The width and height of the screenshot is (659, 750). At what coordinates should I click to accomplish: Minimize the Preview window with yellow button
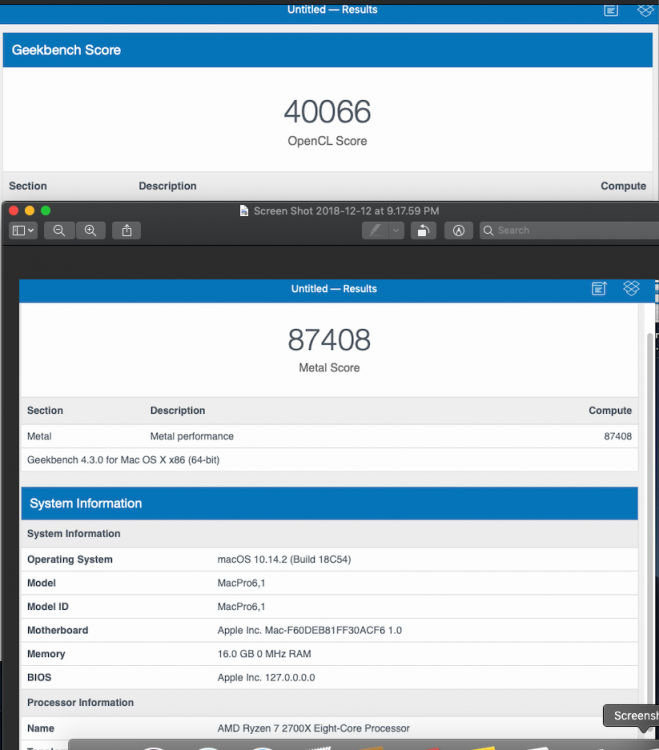pos(30,211)
